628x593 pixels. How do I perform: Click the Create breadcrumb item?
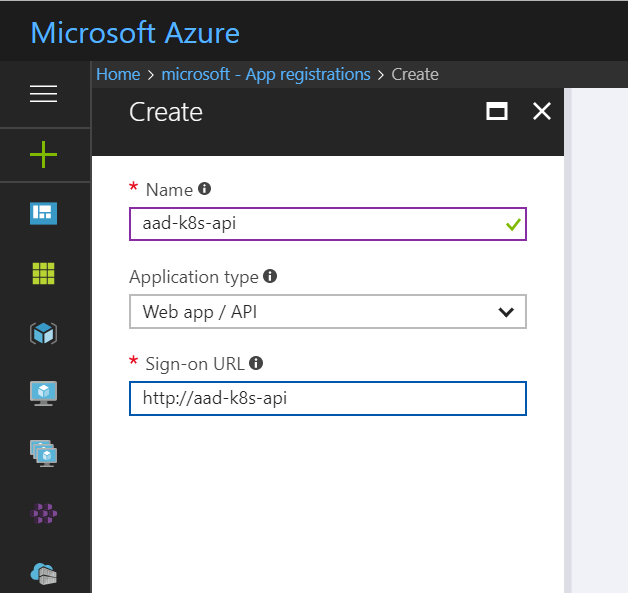click(x=415, y=74)
